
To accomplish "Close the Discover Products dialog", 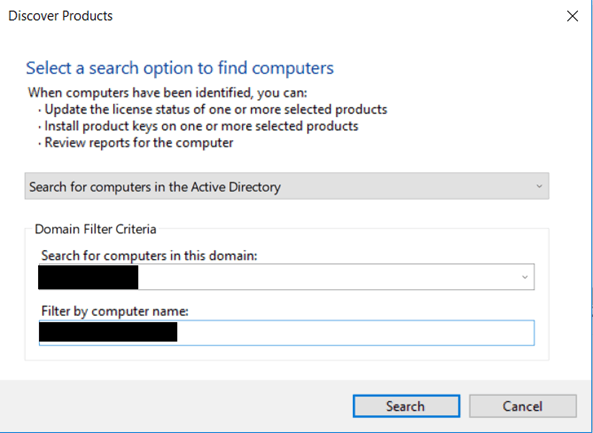I will pyautogui.click(x=572, y=16).
